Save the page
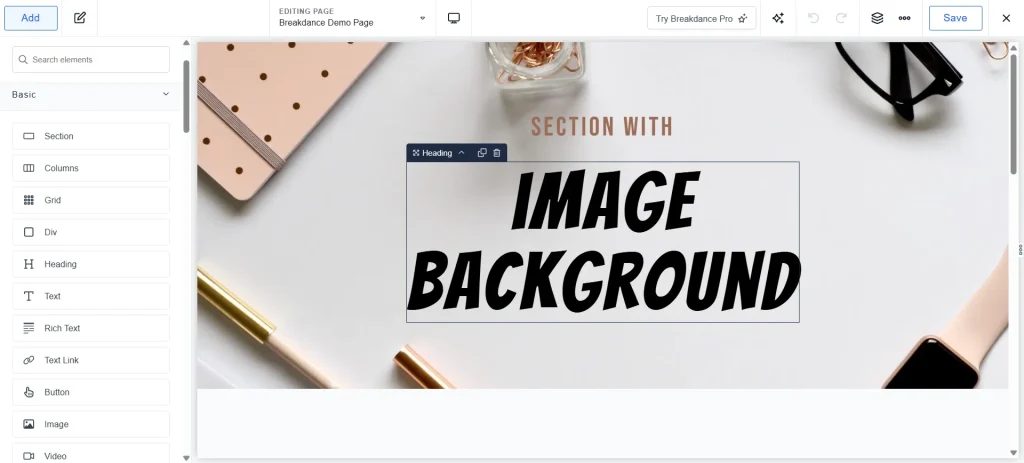This screenshot has height=463, width=1024. 955,18
